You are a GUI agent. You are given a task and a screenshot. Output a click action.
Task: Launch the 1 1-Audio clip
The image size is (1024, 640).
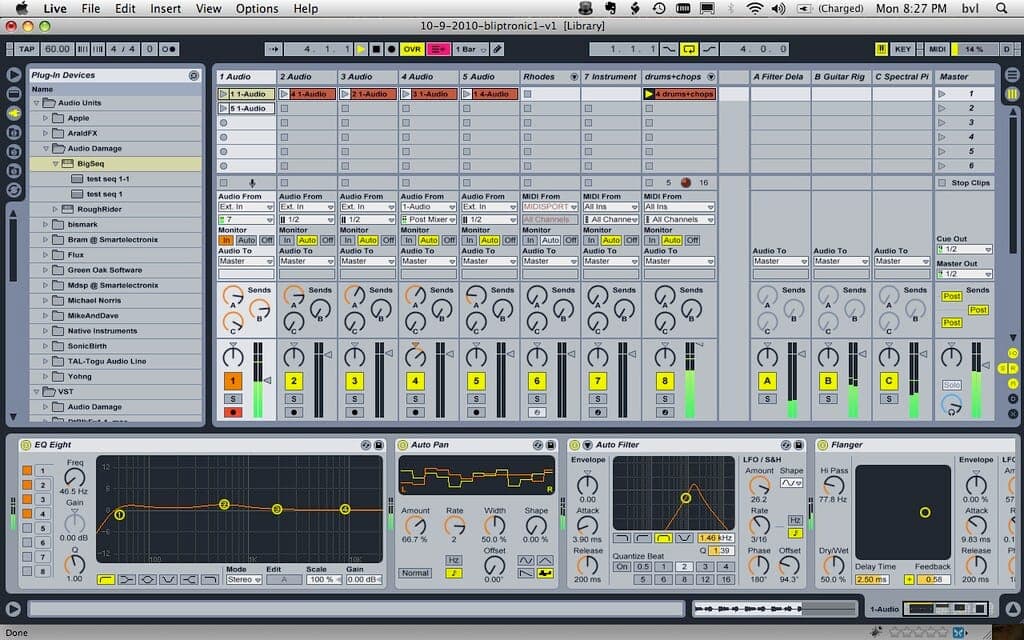[x=223, y=94]
